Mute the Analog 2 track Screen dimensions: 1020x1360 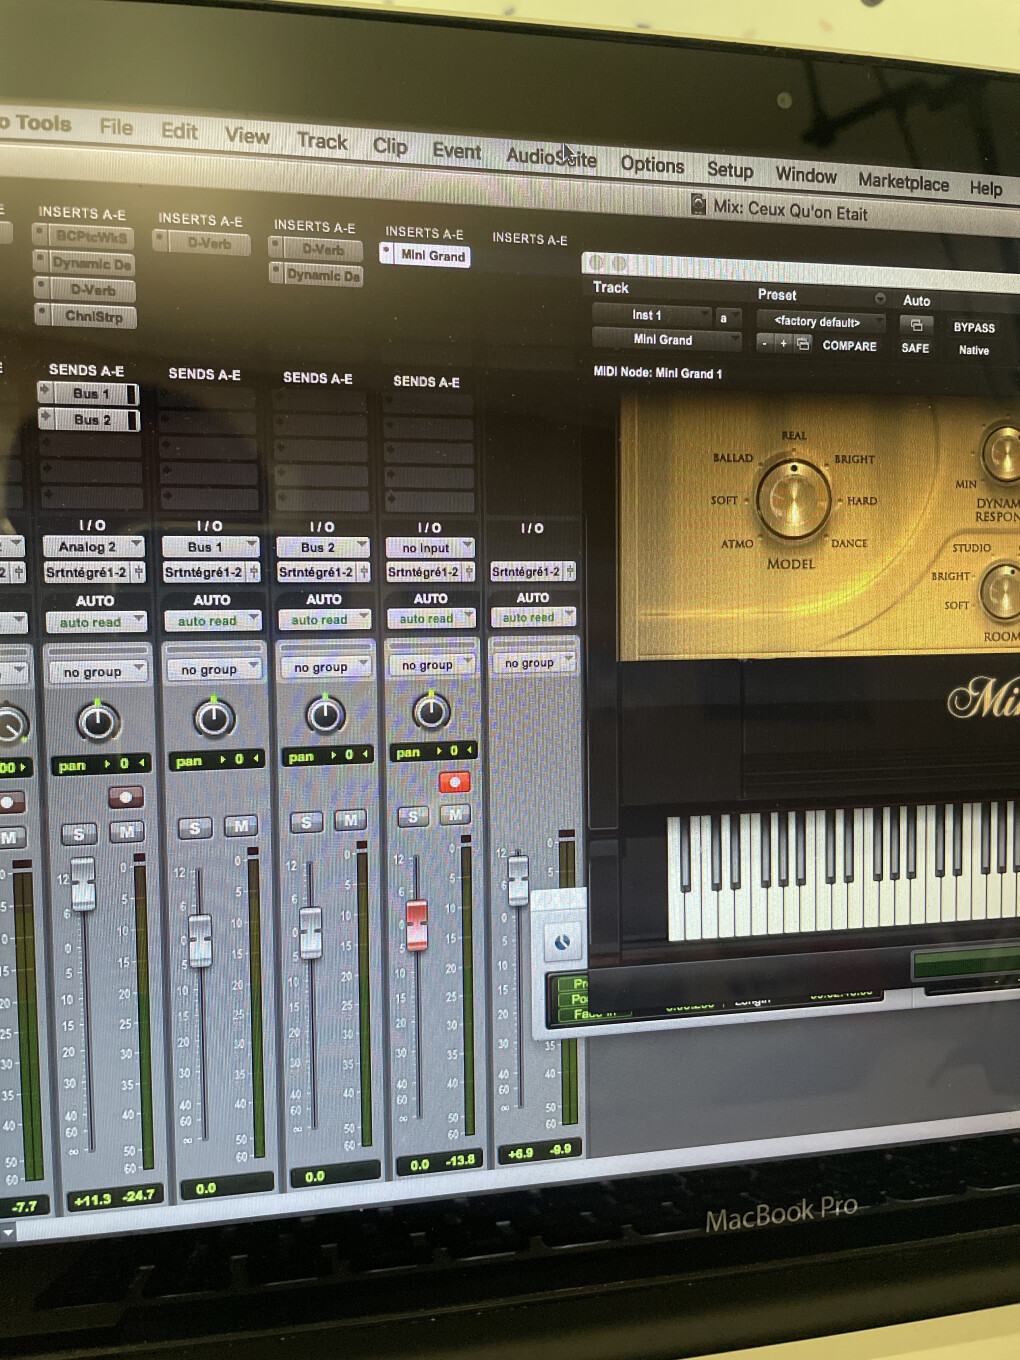tap(127, 831)
